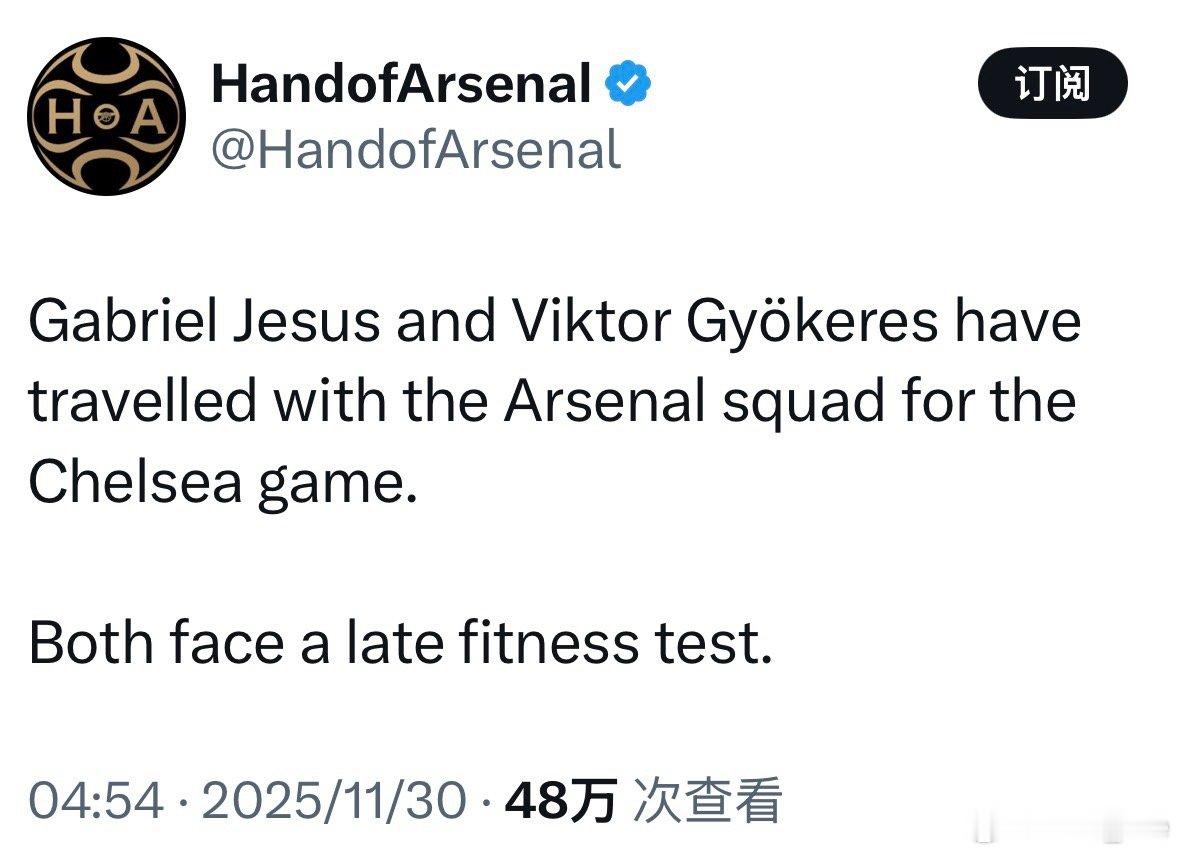The width and height of the screenshot is (1179, 855).
Task: Open the HandofArsenal display name link
Action: (400, 84)
